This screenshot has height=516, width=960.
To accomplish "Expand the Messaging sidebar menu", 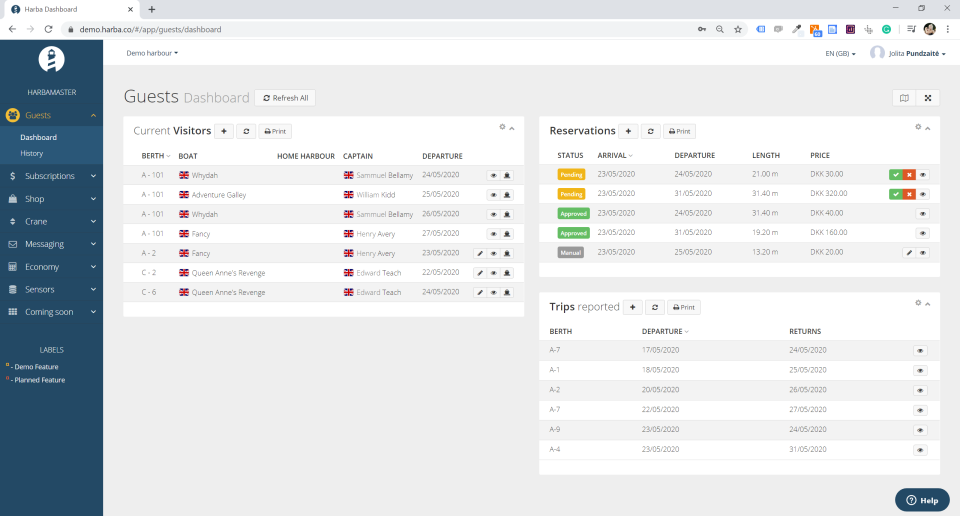I will [51, 244].
